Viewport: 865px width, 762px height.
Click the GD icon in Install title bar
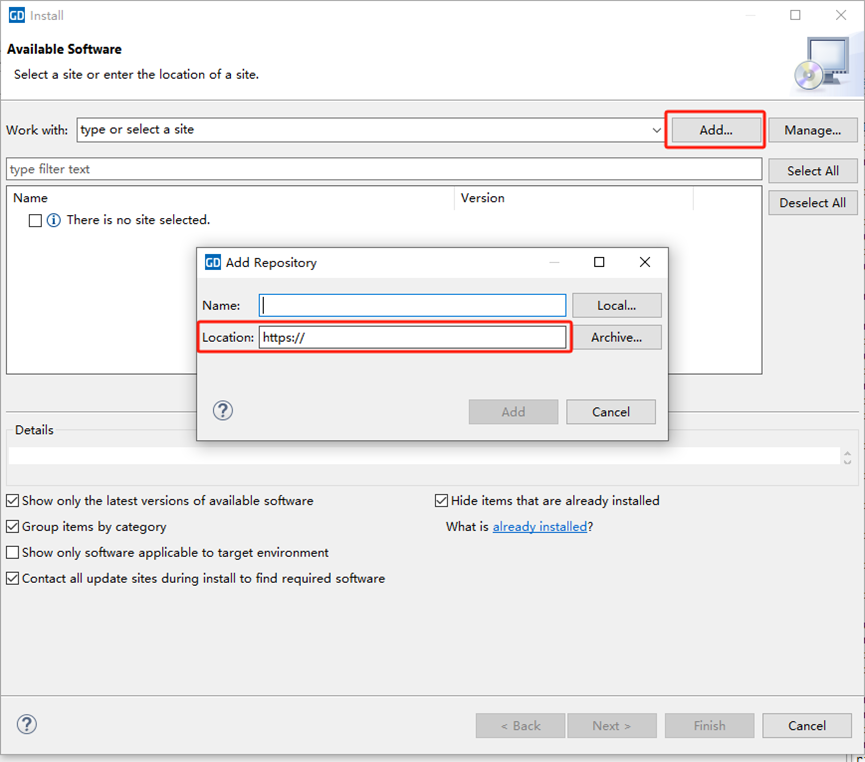[x=16, y=16]
